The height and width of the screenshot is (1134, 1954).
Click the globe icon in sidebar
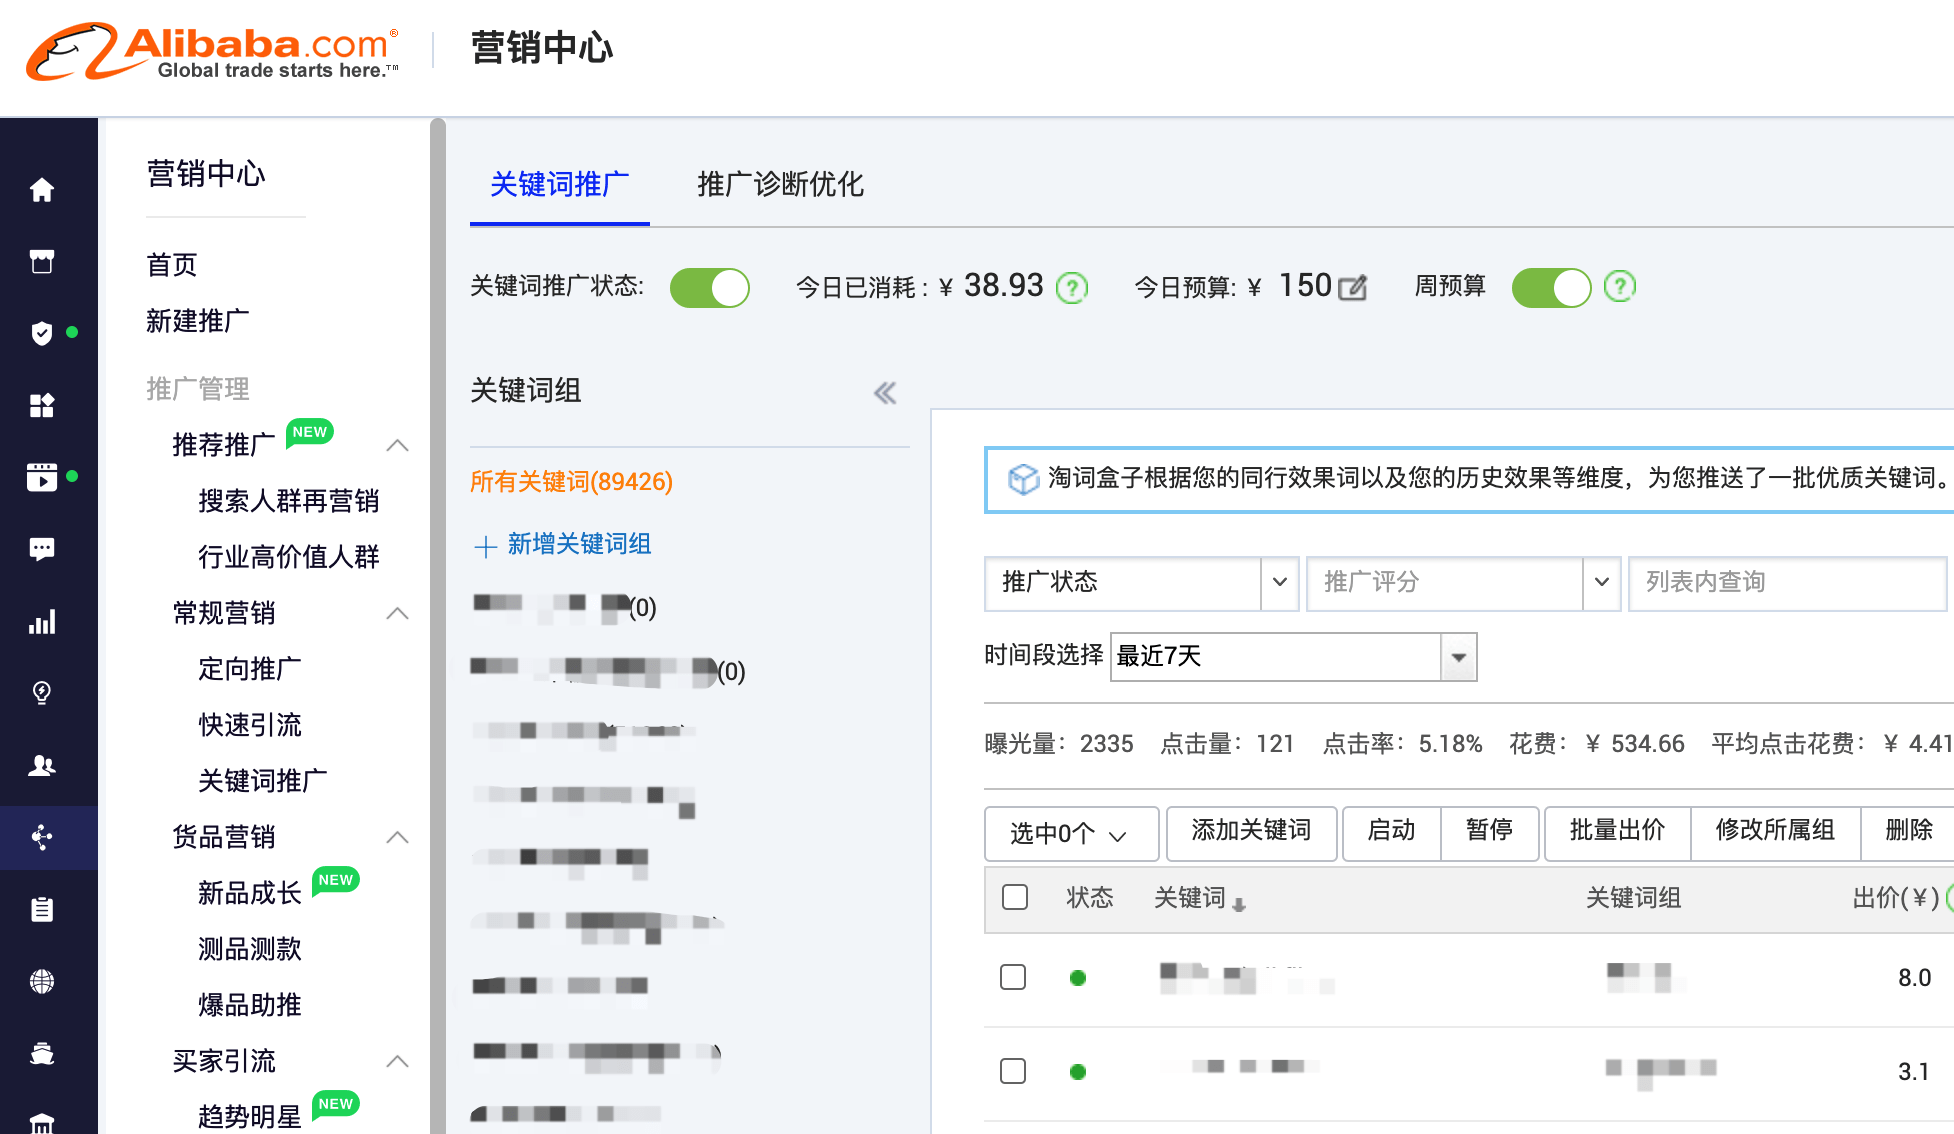pos(41,982)
